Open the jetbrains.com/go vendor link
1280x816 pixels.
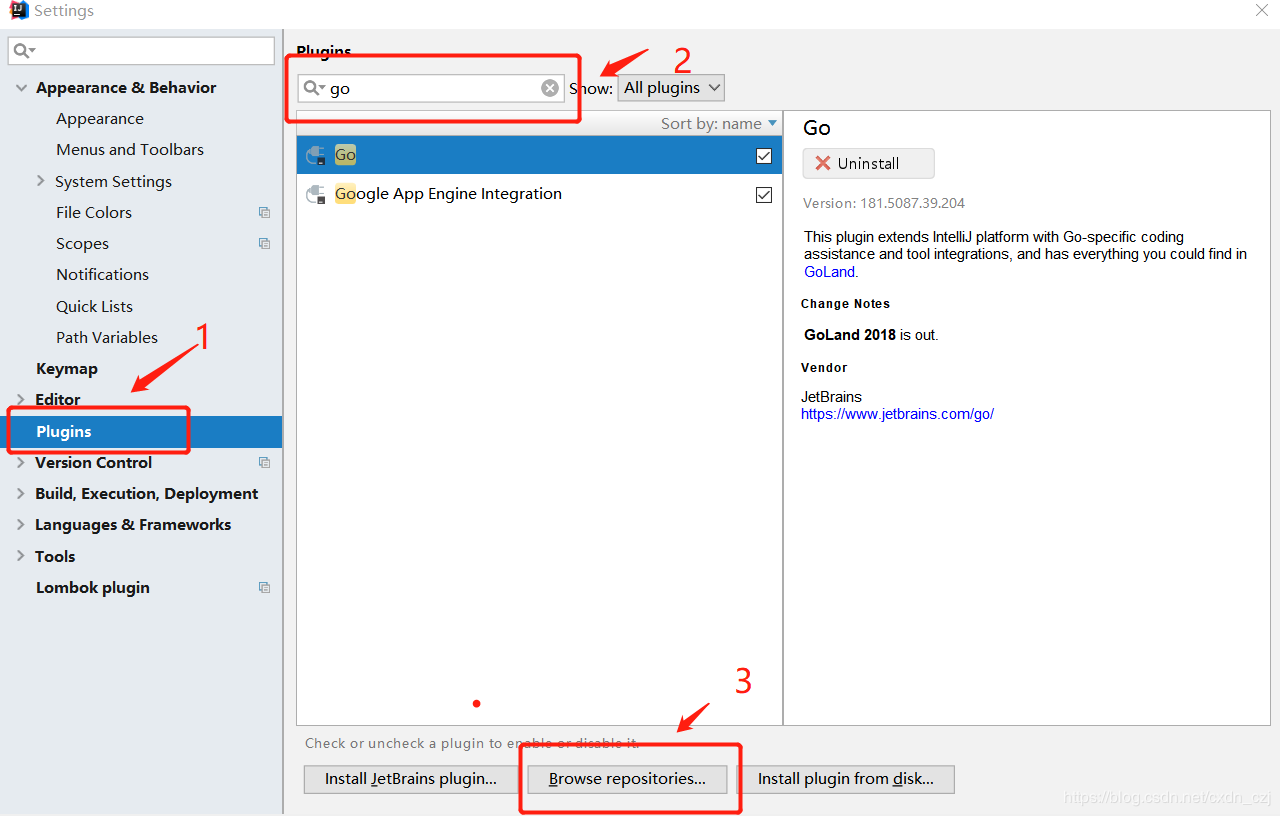pyautogui.click(x=897, y=414)
